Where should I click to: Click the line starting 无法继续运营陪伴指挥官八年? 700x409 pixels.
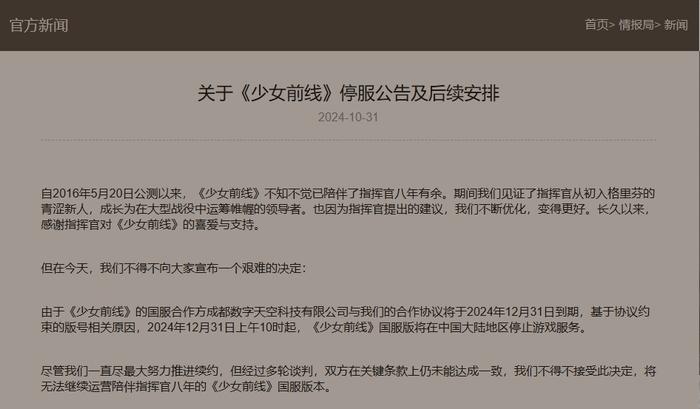tap(187, 386)
